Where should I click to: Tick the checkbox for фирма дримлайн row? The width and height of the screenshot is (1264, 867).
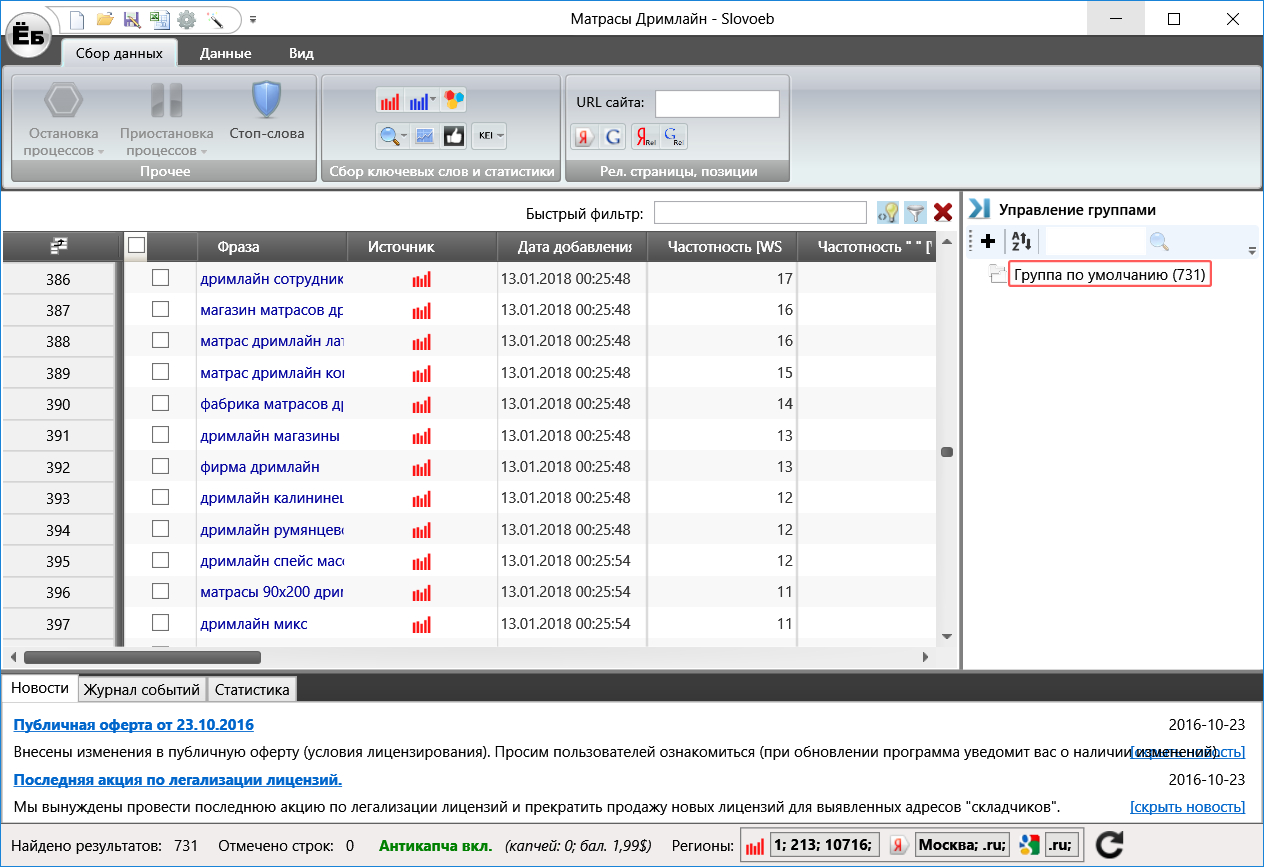click(160, 467)
